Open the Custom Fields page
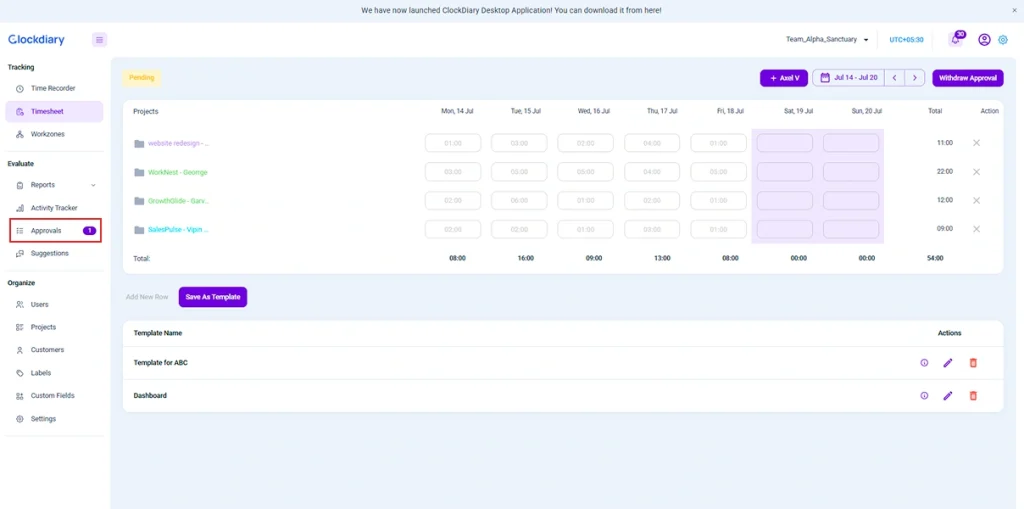The height and width of the screenshot is (509, 1024). pyautogui.click(x=54, y=396)
